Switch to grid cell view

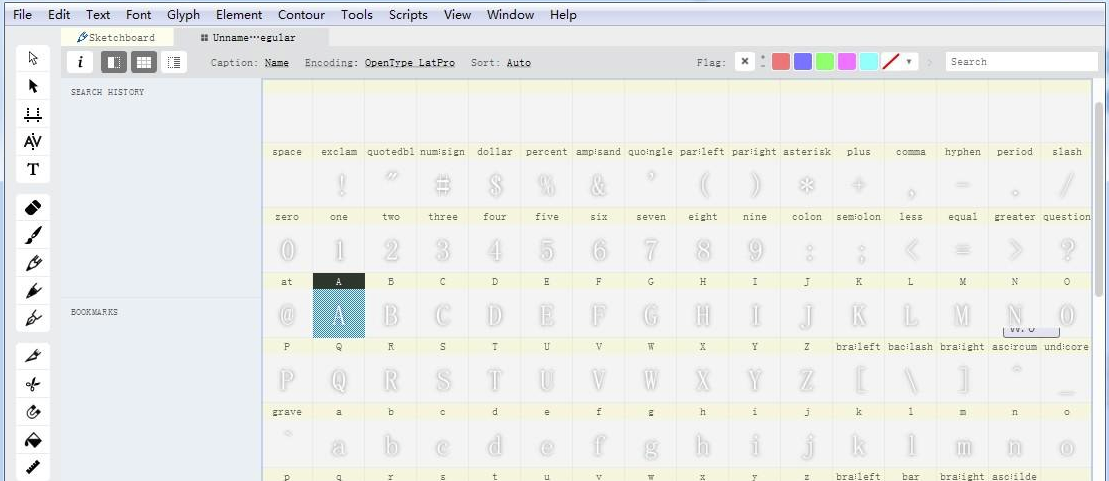click(144, 62)
